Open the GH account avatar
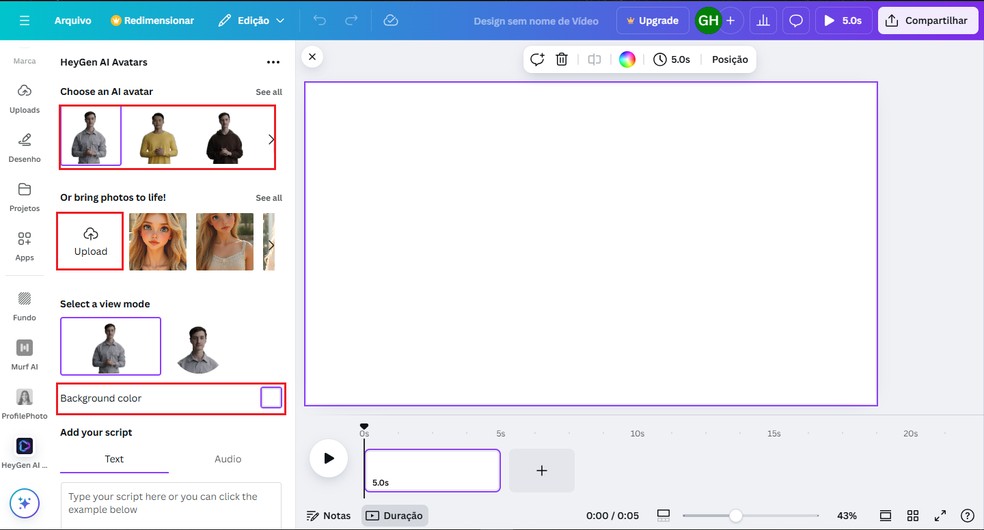984x530 pixels. point(708,21)
